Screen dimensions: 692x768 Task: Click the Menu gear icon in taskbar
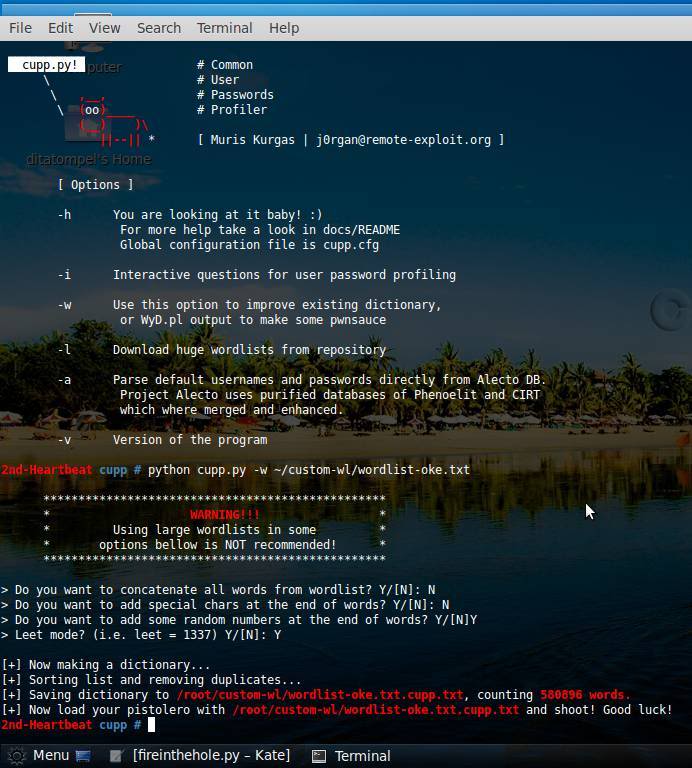16,756
